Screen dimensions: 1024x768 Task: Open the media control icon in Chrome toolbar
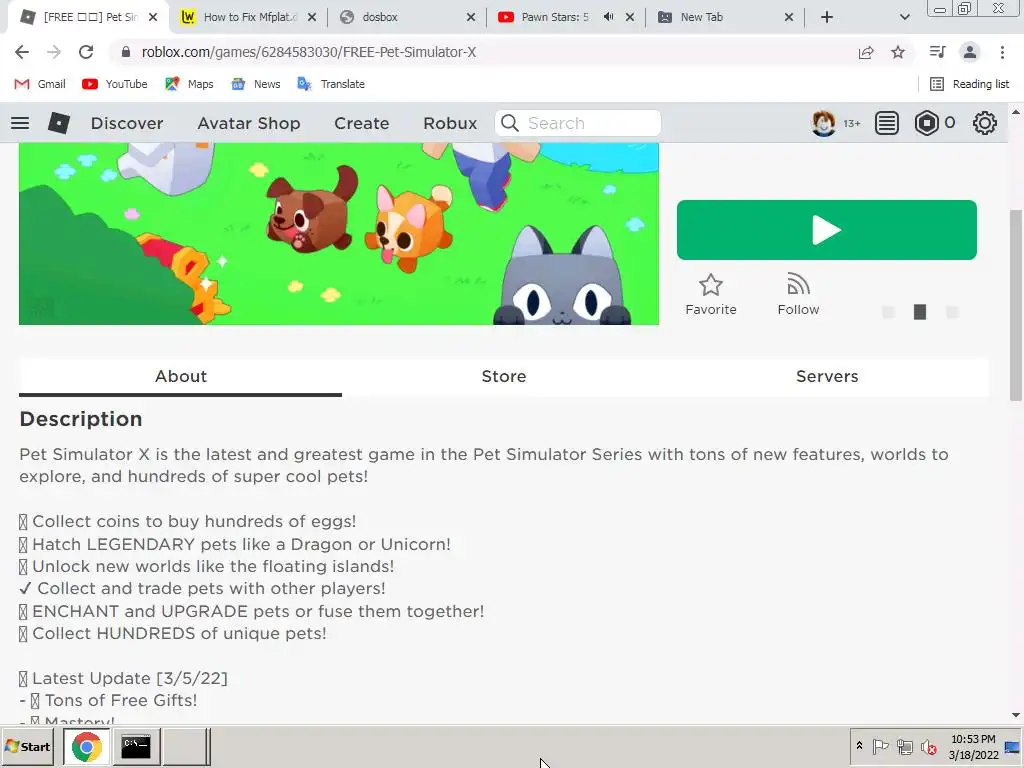pyautogui.click(x=937, y=52)
